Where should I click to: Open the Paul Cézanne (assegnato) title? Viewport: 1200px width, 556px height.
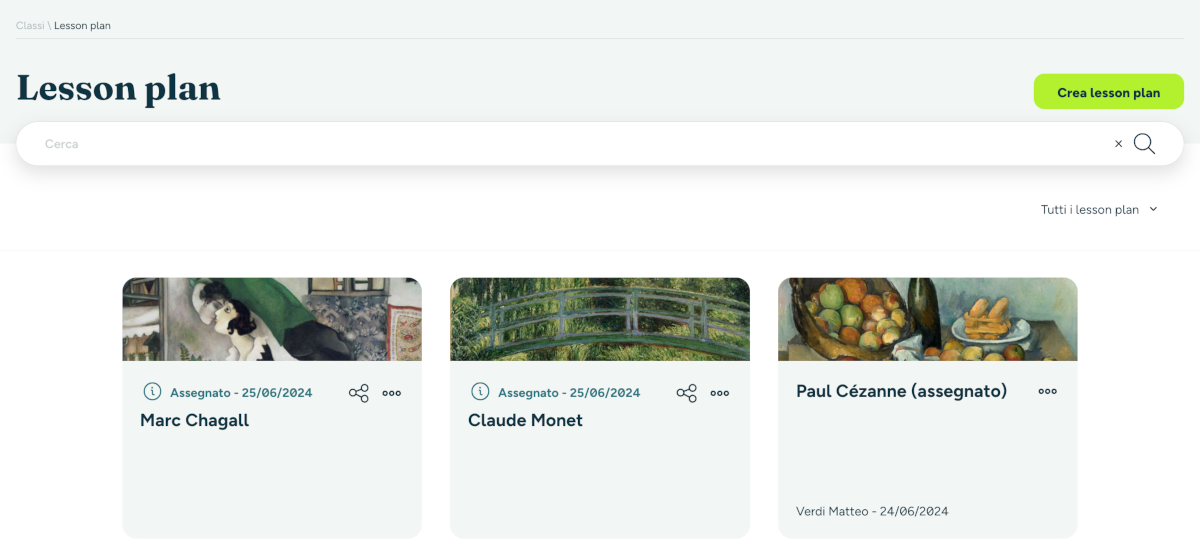click(901, 392)
